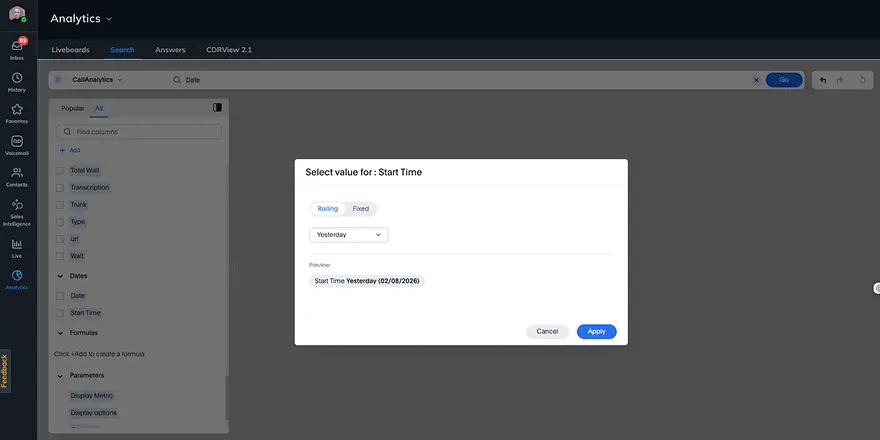Open the Yesterday dropdown

pos(348,235)
